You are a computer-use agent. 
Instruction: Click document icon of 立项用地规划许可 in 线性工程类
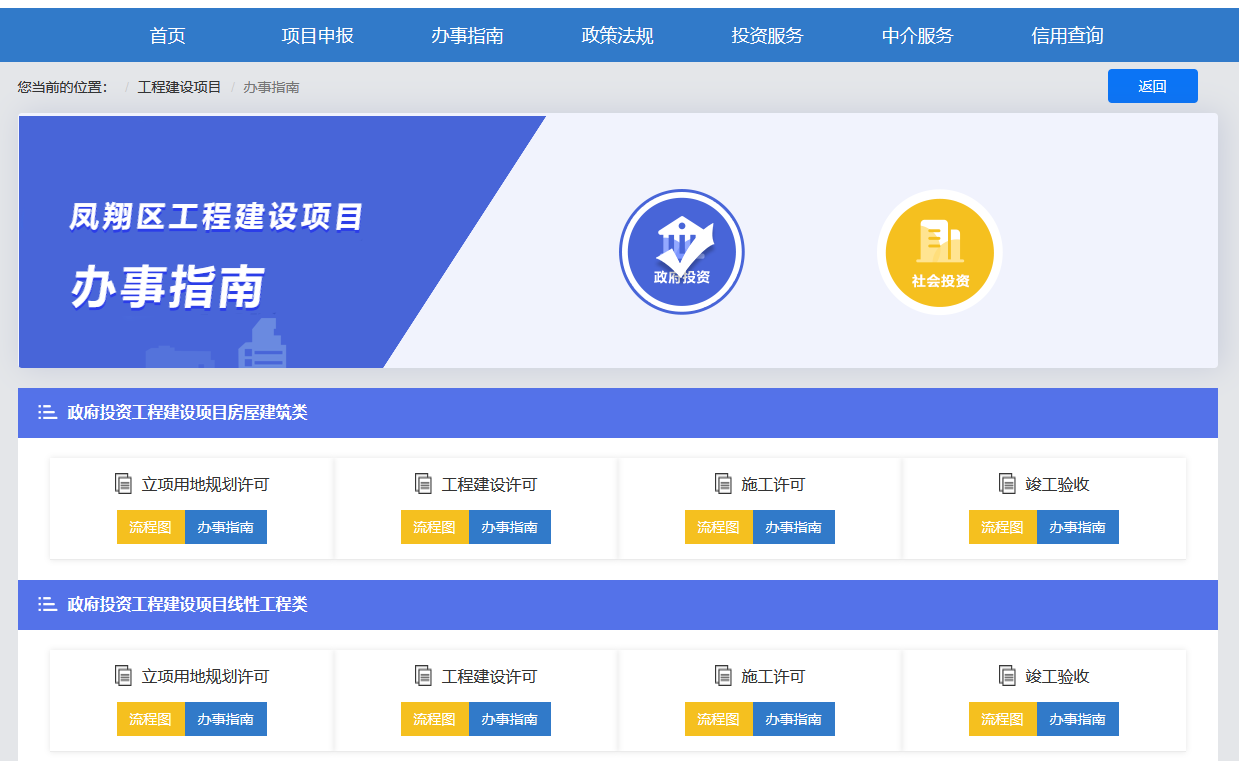123,676
